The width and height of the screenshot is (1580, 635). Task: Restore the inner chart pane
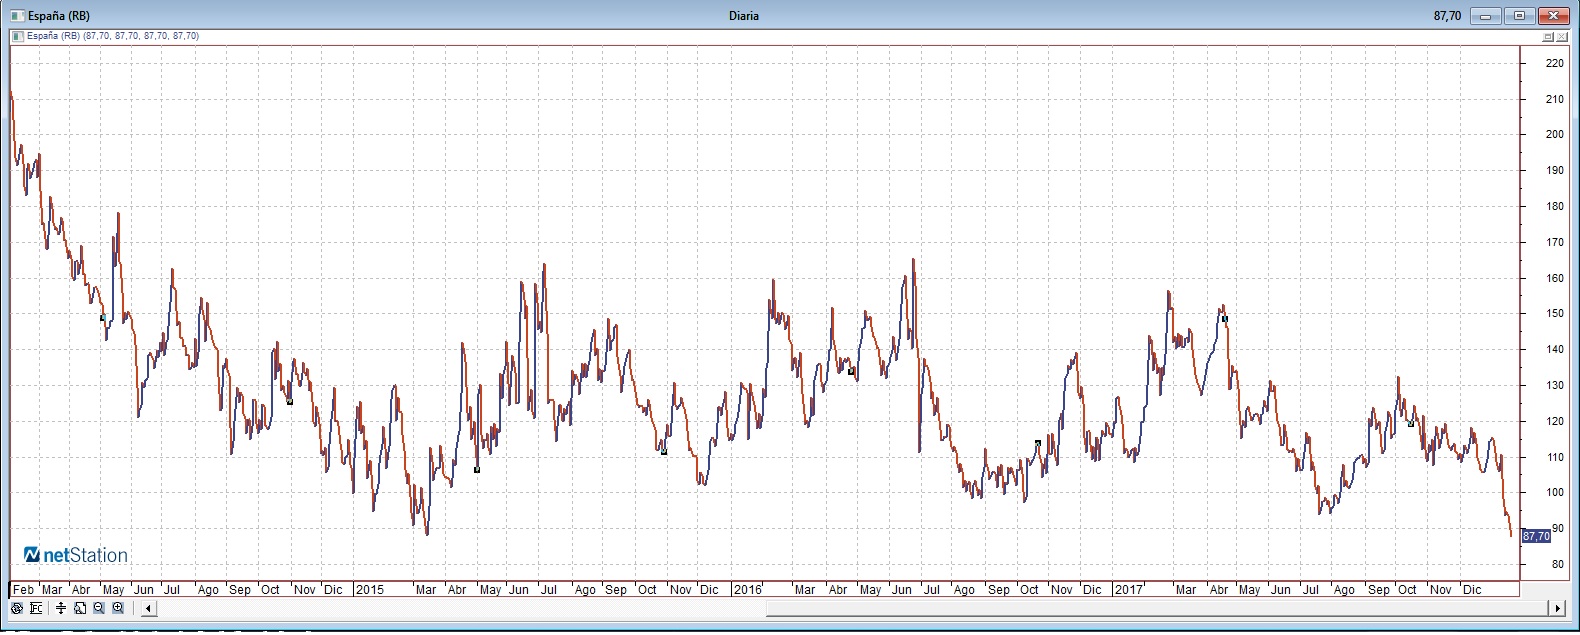1548,36
